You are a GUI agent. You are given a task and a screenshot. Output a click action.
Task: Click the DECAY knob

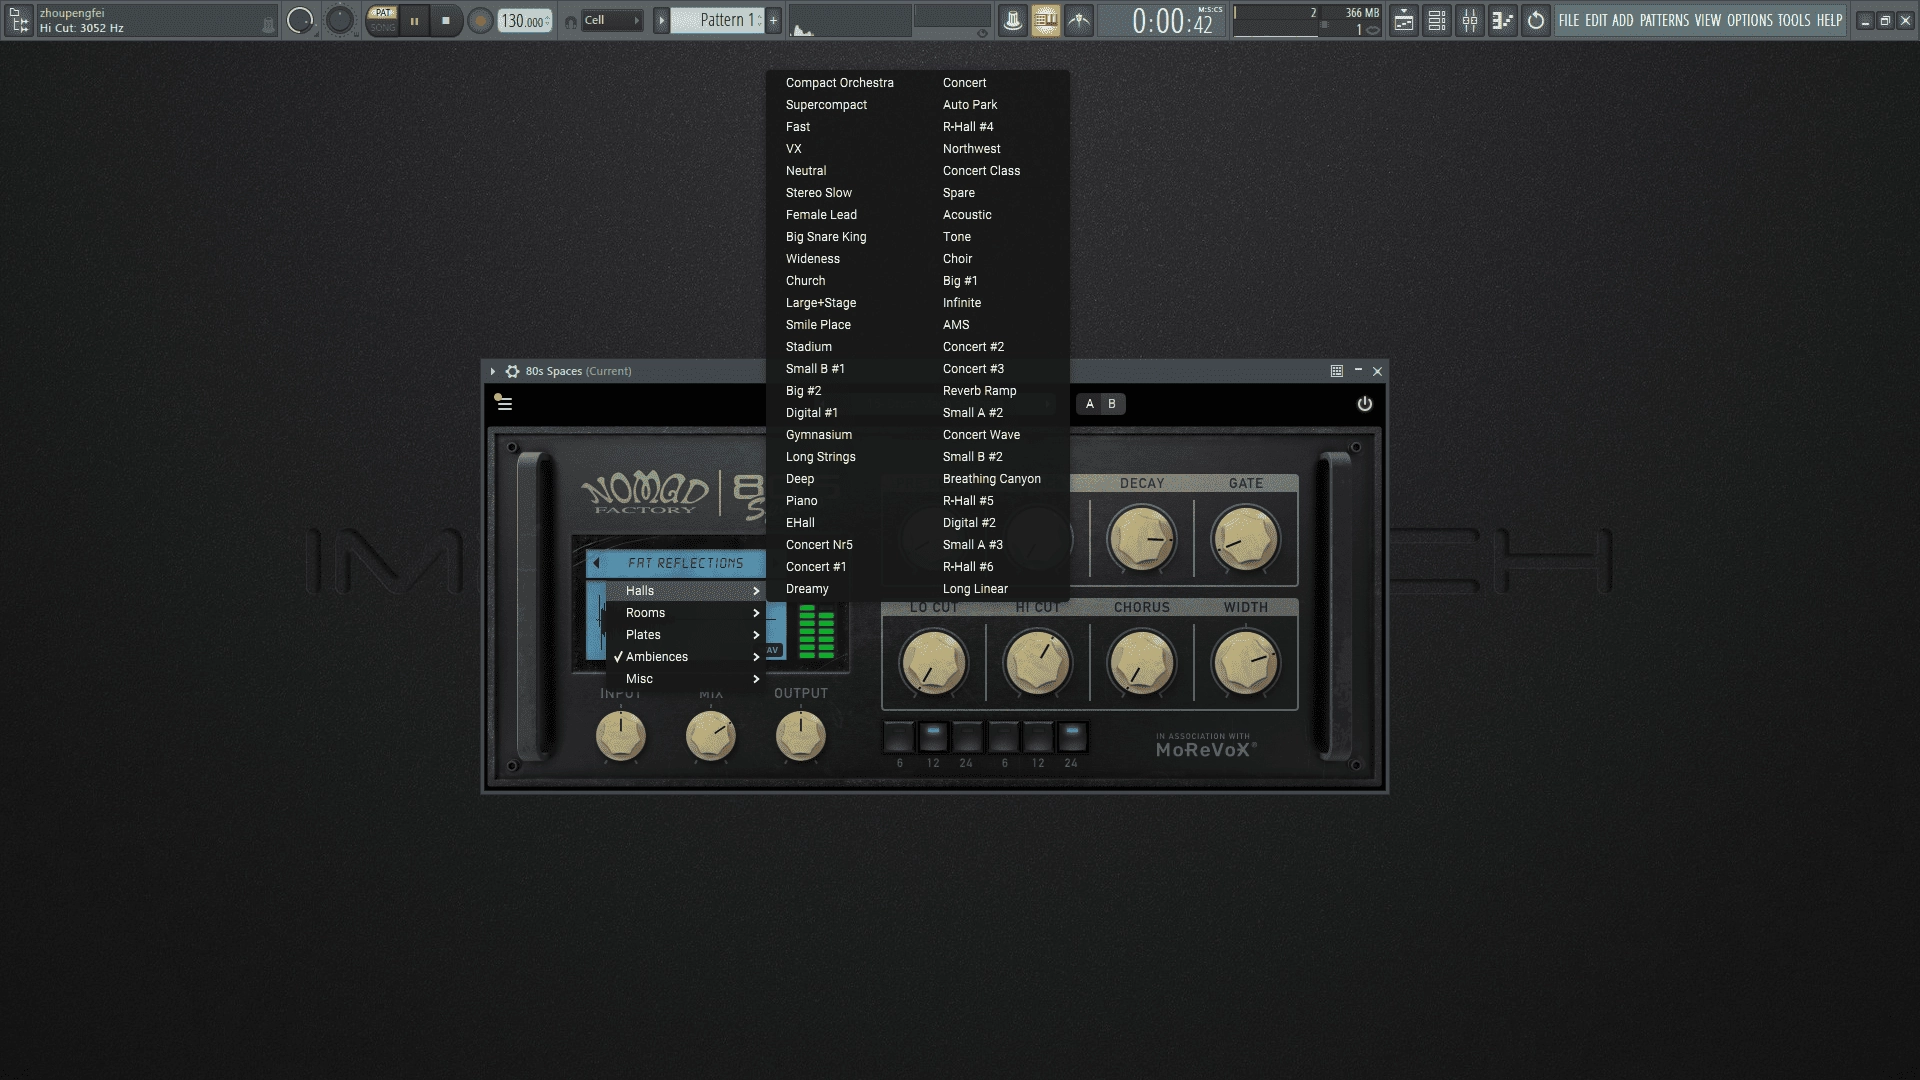pos(1141,539)
